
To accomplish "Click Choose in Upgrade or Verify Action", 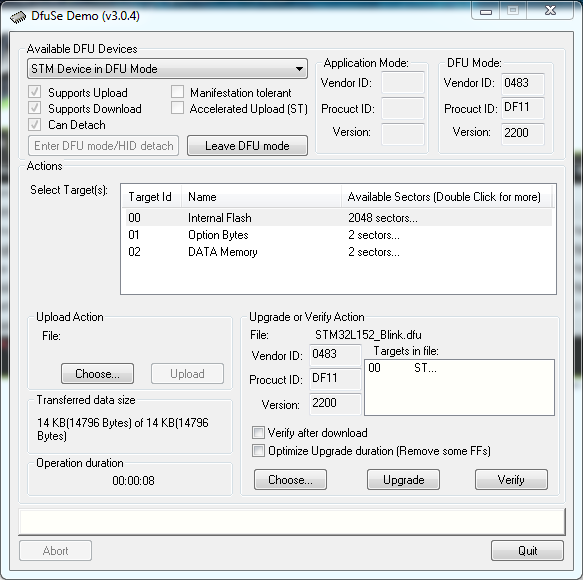I will click(290, 480).
